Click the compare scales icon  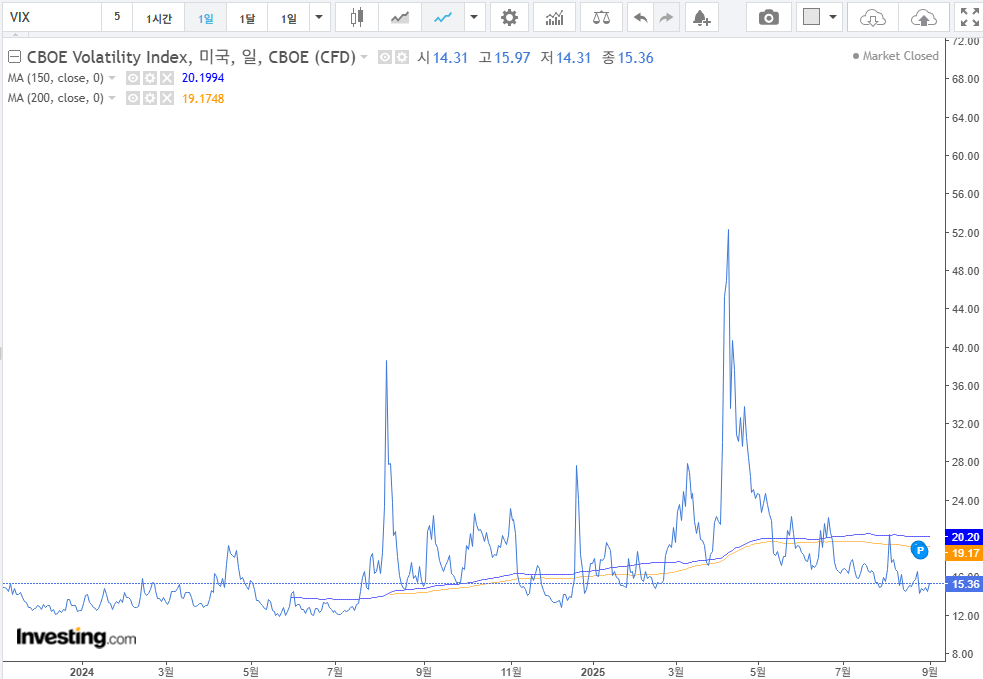[x=601, y=17]
